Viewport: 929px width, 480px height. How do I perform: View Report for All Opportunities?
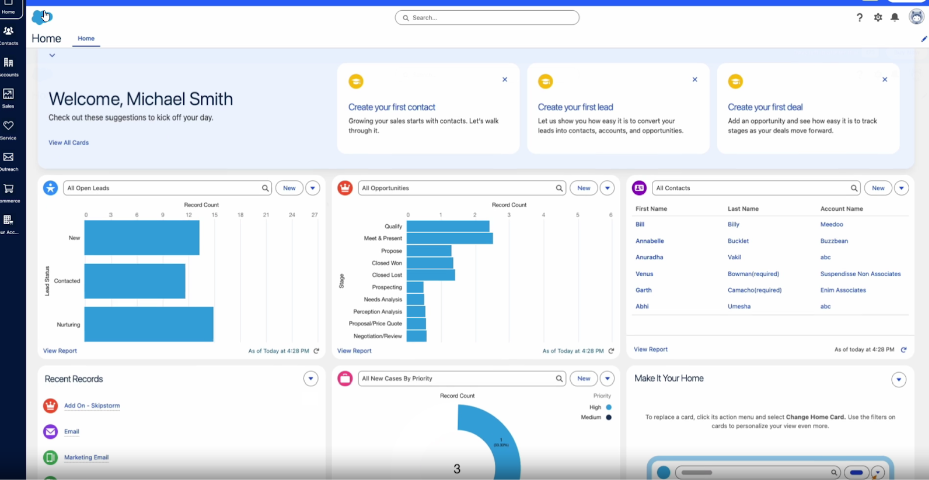(x=354, y=351)
